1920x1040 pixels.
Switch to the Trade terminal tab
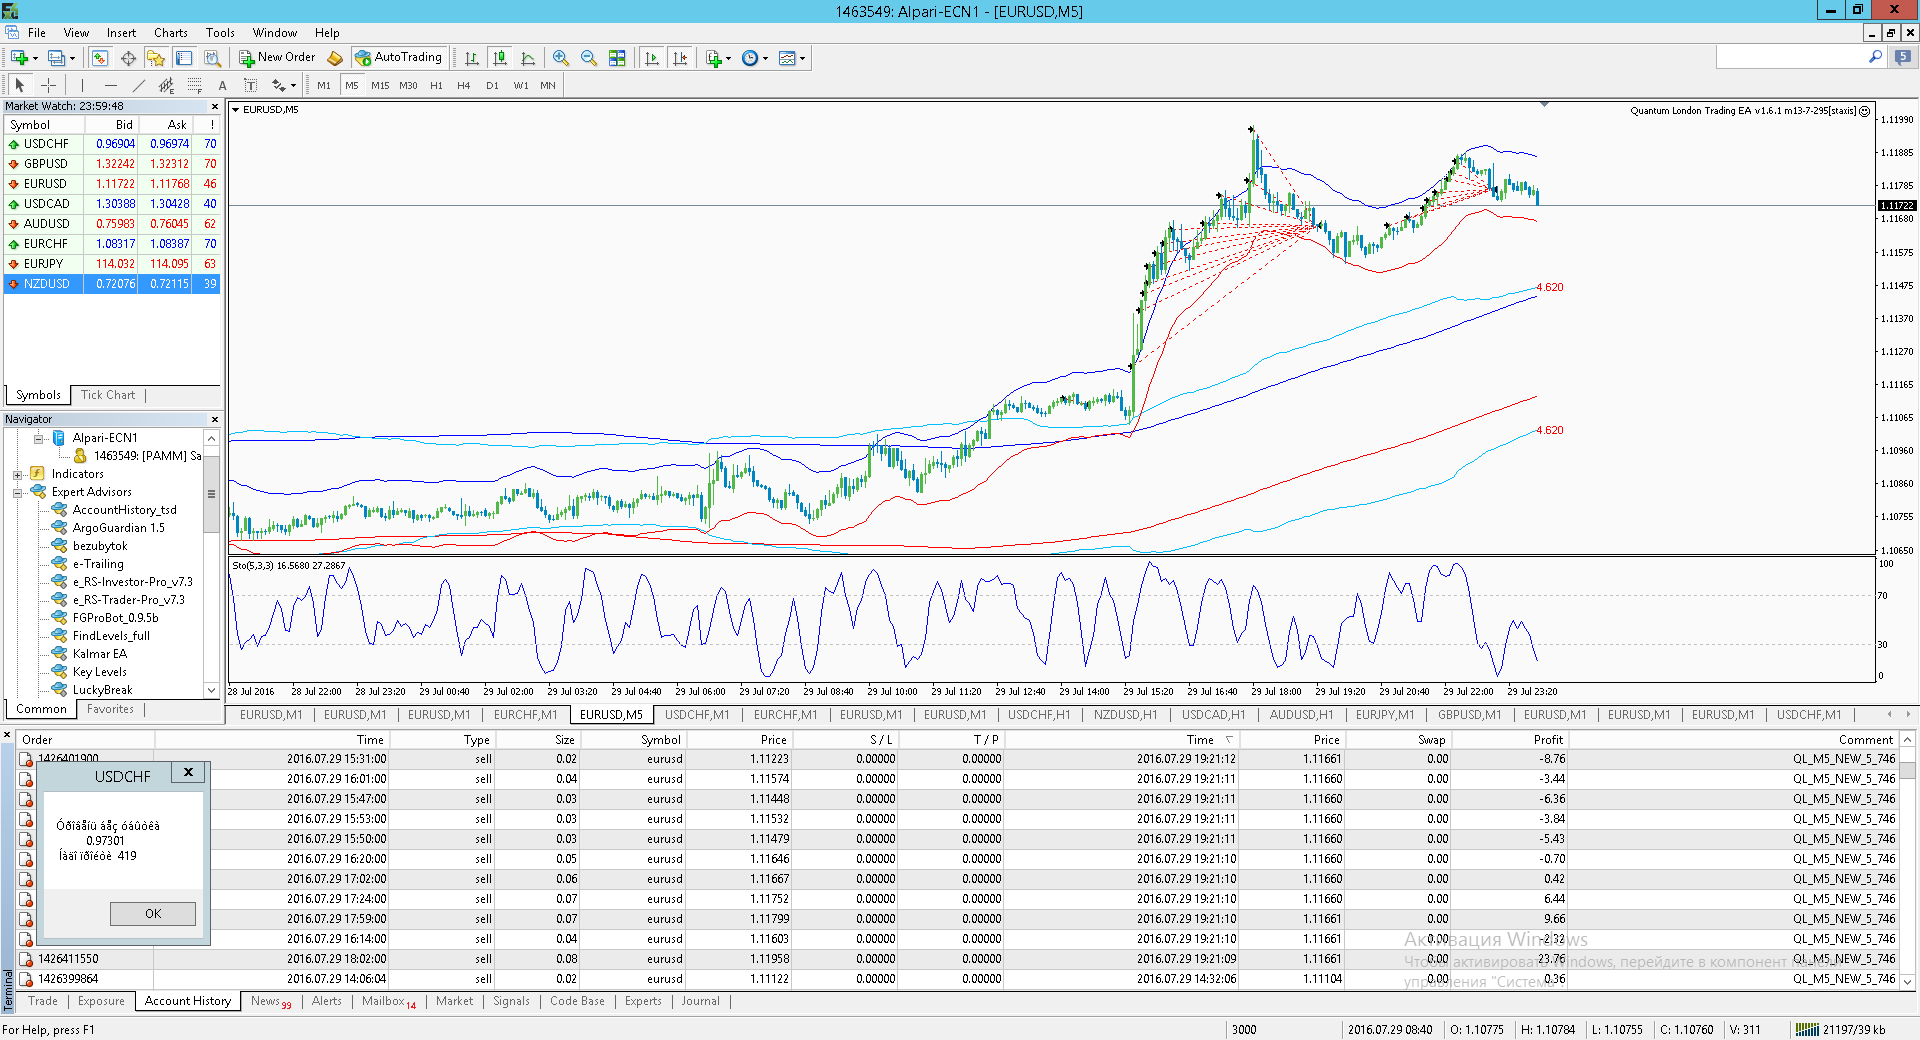43,1001
